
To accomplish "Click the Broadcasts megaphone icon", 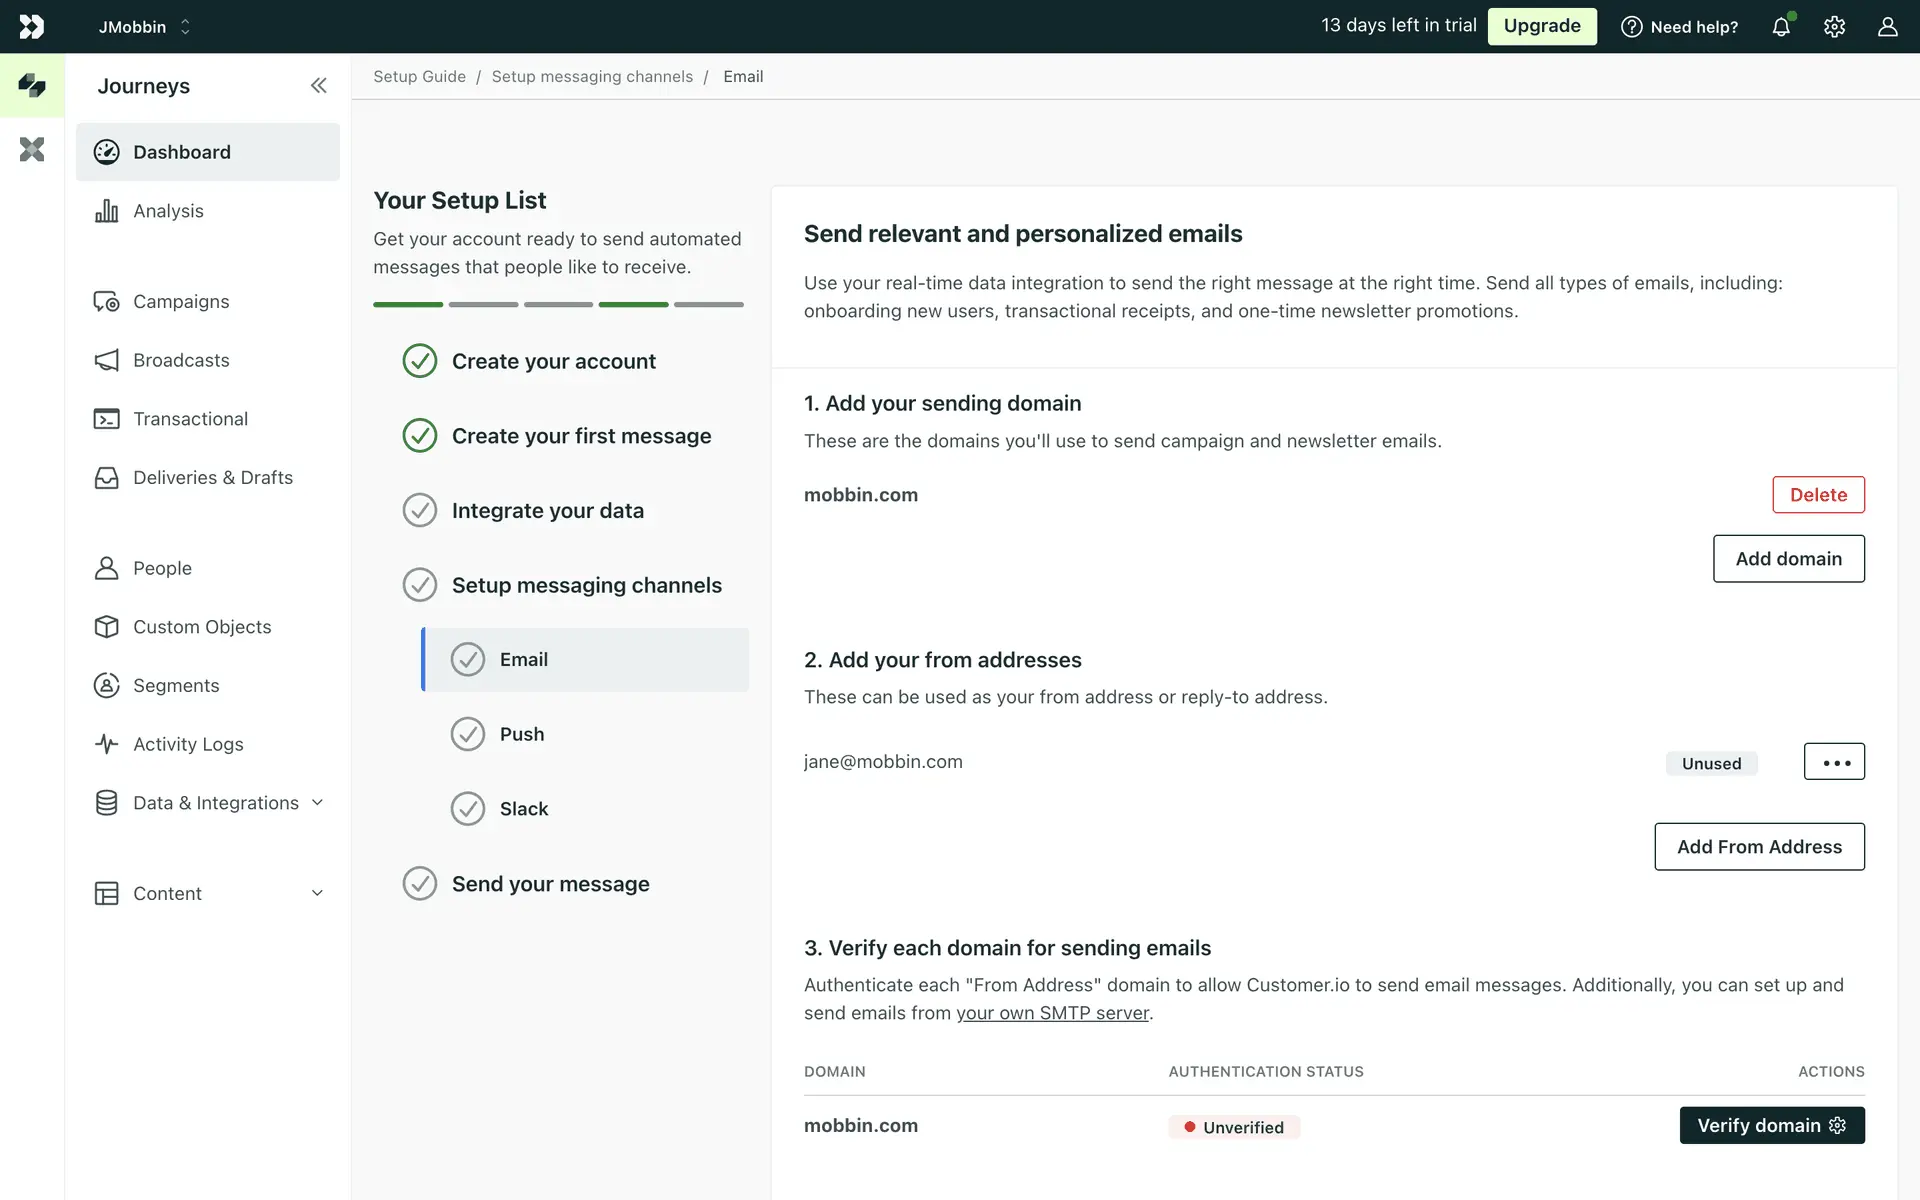I will [x=106, y=360].
